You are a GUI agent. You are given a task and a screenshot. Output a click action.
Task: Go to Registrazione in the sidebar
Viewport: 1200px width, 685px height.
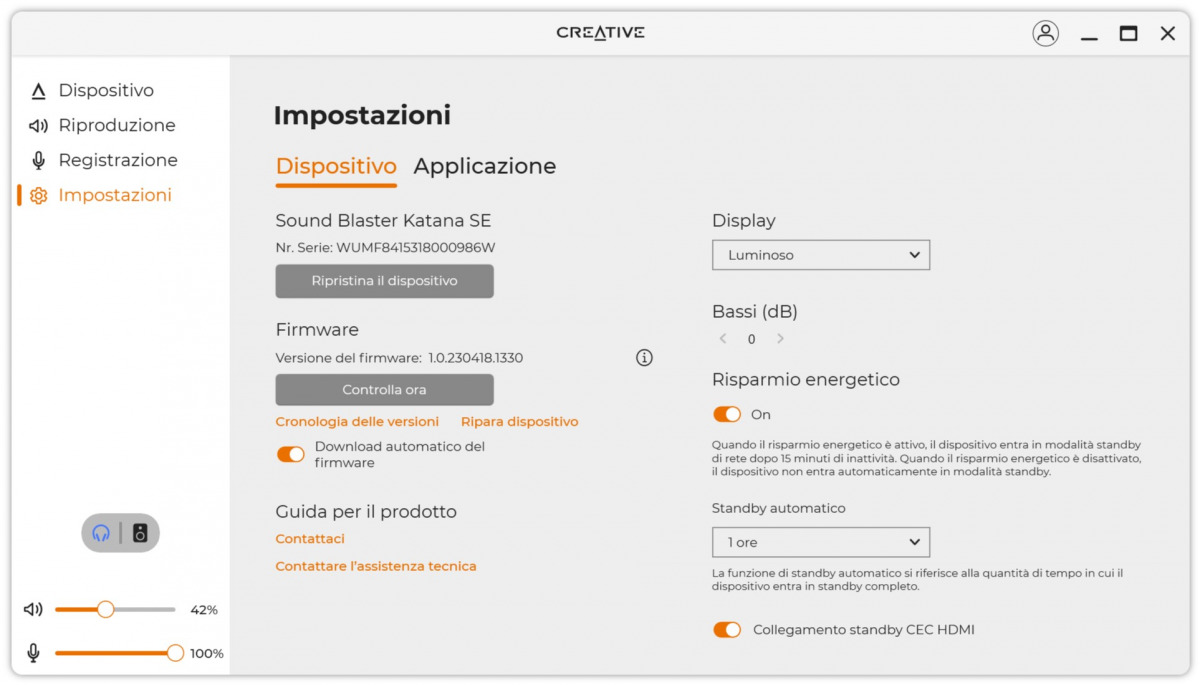pyautogui.click(x=117, y=160)
